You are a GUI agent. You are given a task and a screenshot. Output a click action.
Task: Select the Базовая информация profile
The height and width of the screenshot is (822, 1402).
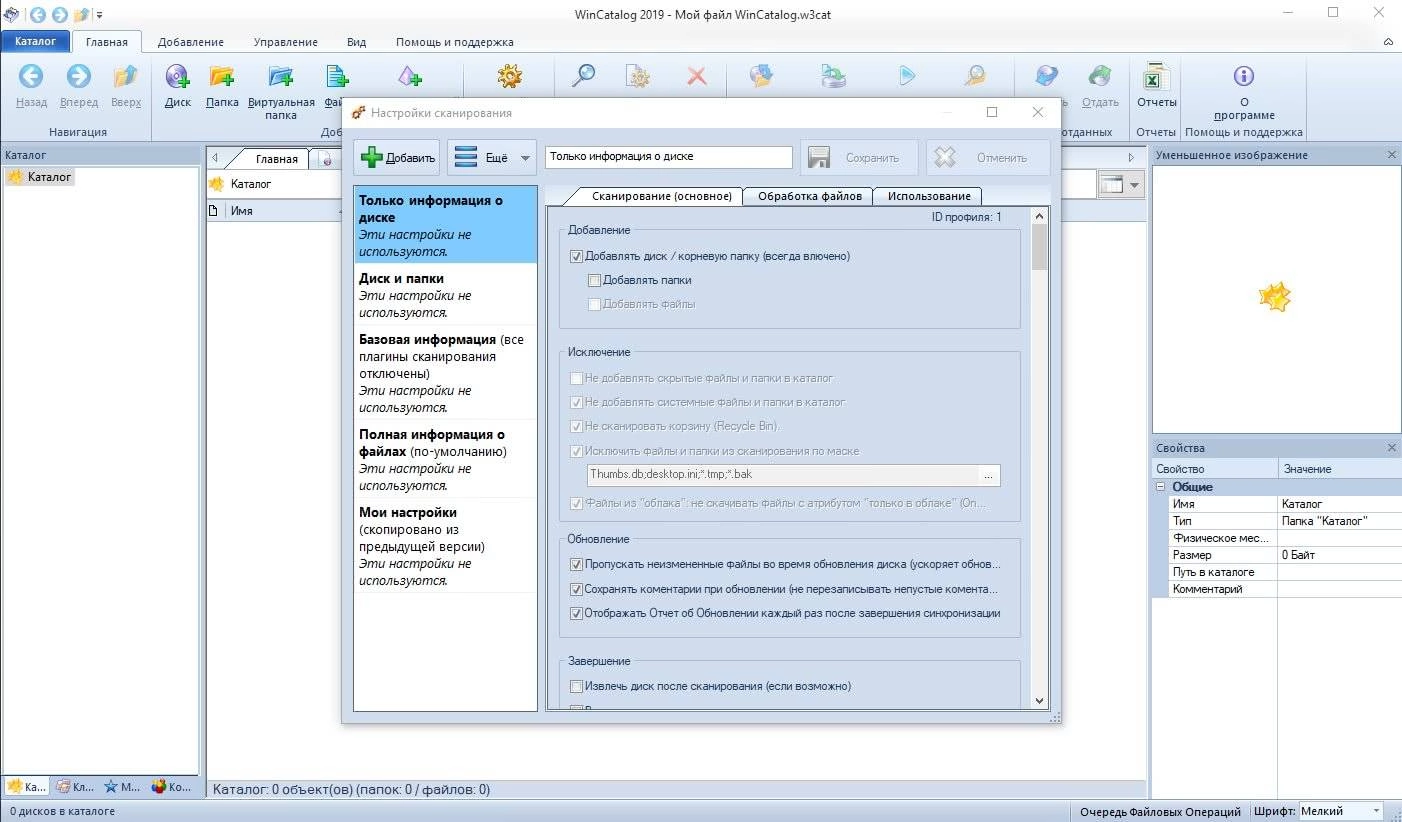click(x=445, y=373)
